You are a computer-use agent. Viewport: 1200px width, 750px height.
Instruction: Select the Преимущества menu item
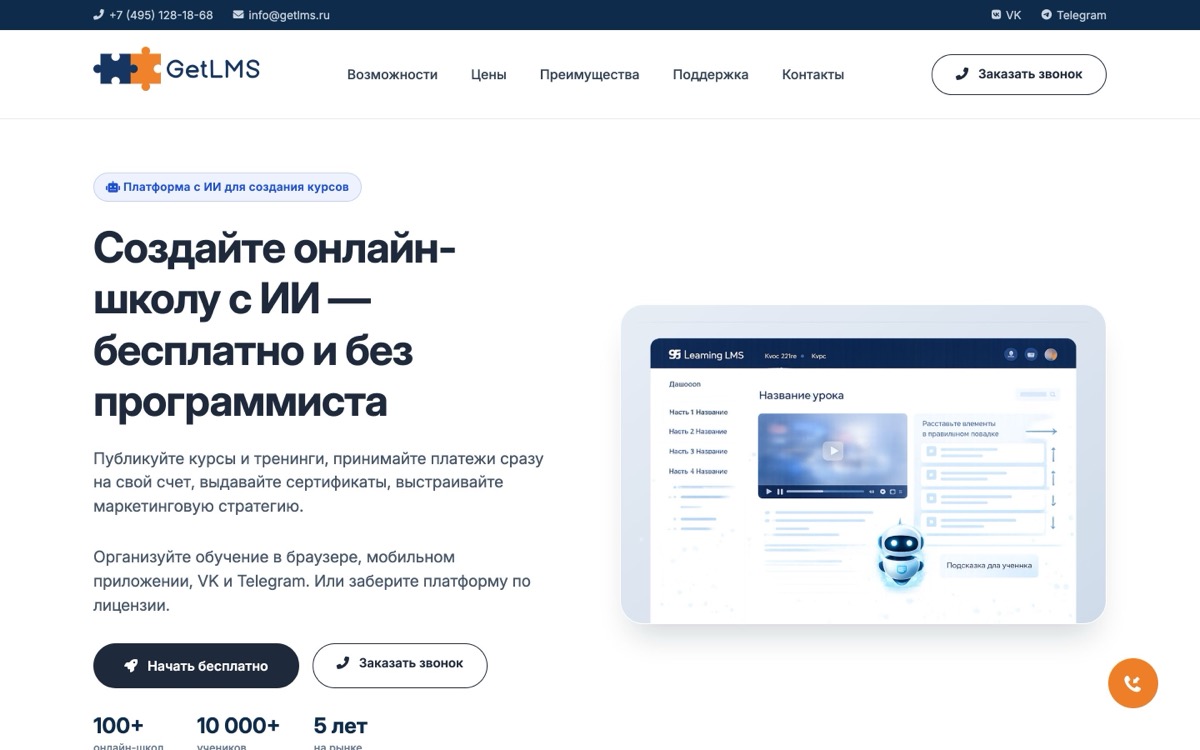tap(589, 74)
